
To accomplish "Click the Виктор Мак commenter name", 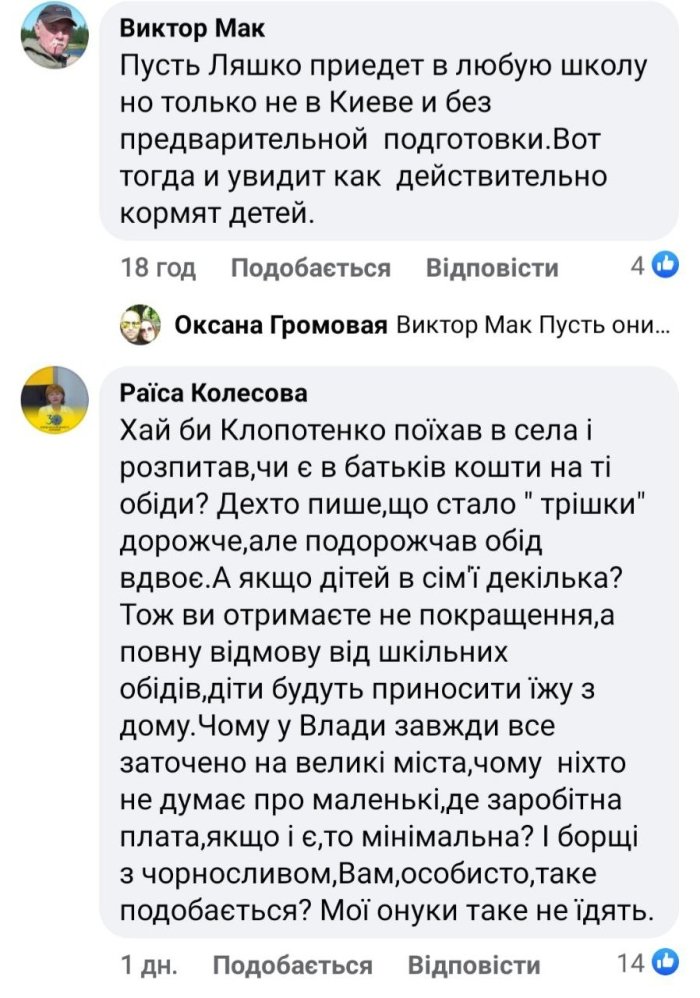I will pyautogui.click(x=179, y=30).
